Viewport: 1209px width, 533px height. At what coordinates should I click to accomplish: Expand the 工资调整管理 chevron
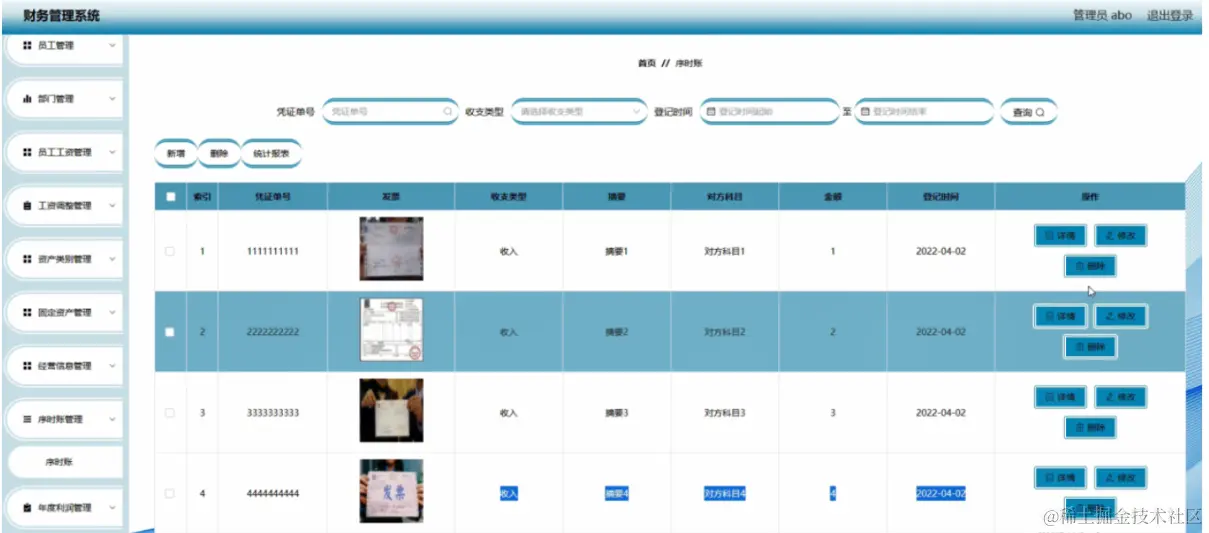pos(112,206)
